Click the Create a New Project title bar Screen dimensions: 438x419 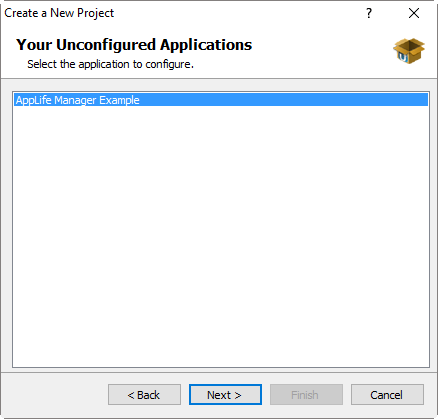click(180, 13)
